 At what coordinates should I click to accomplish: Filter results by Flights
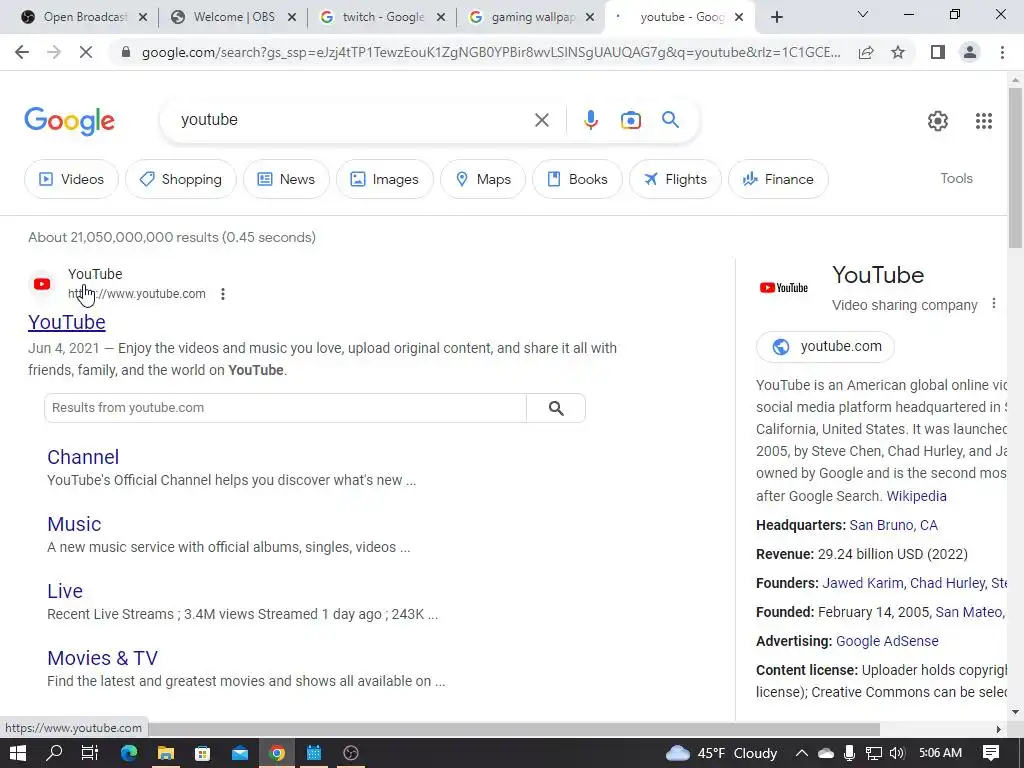675,179
